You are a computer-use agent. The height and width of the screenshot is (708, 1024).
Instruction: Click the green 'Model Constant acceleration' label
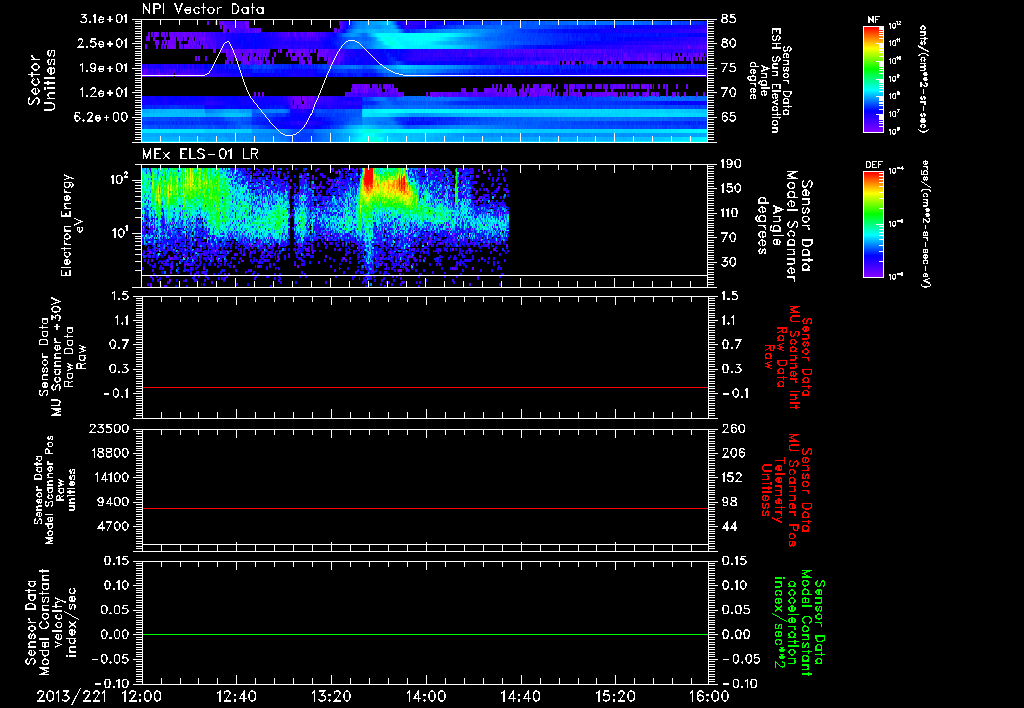(x=798, y=624)
